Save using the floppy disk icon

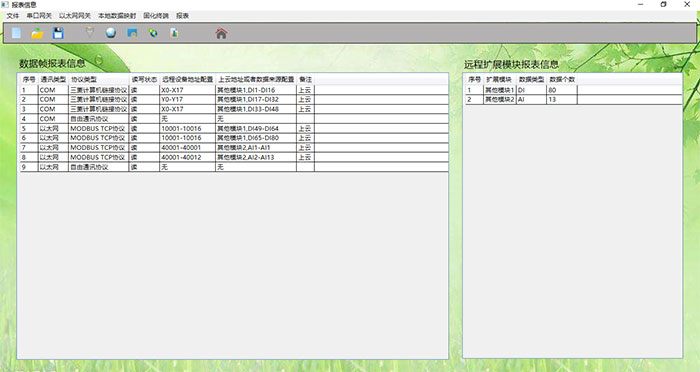coord(58,33)
